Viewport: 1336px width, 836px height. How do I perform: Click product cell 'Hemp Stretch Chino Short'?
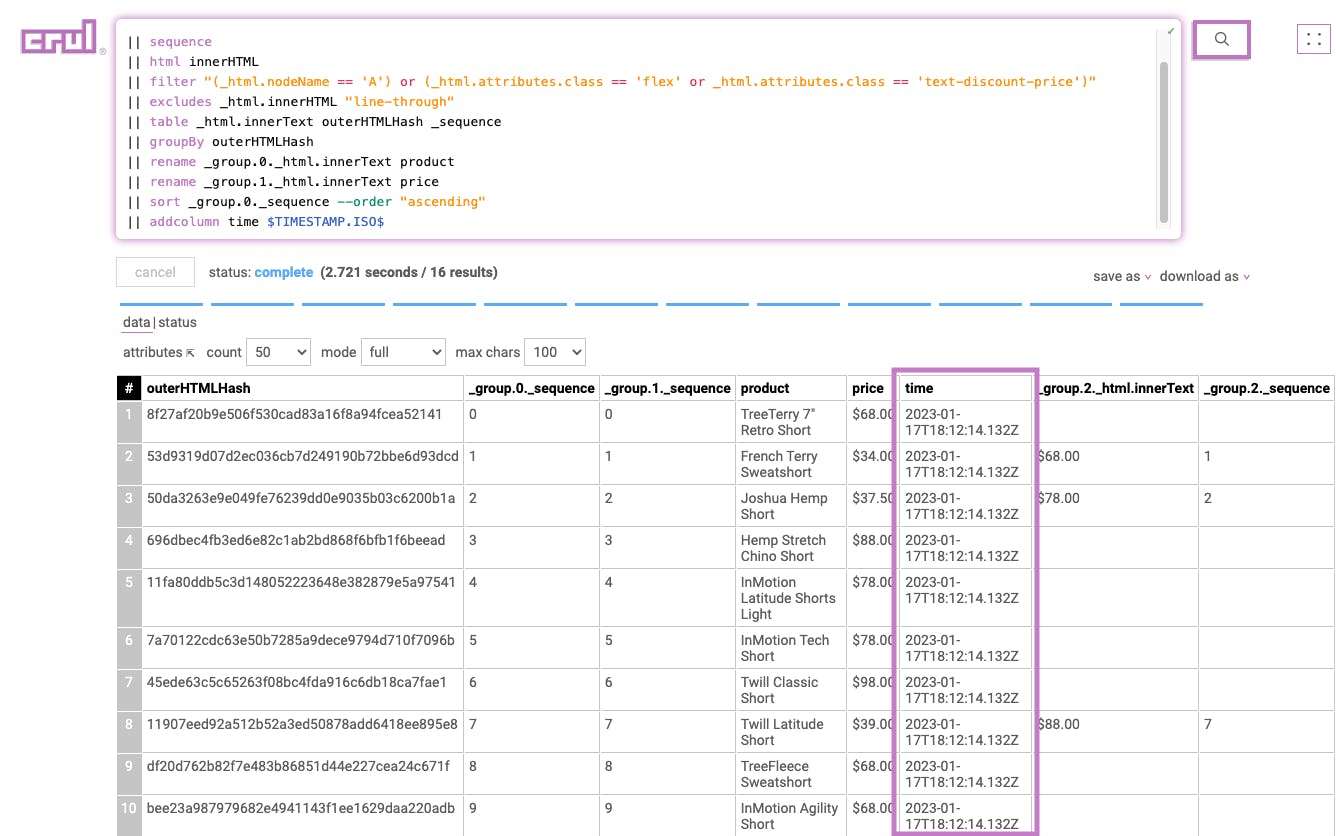791,548
